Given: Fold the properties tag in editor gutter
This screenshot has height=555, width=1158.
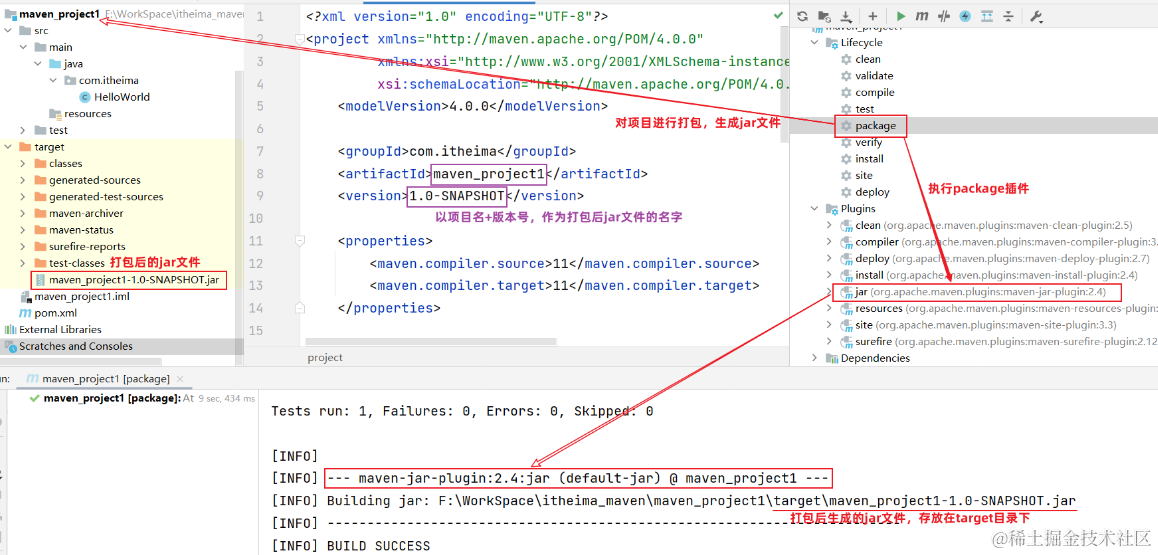Looking at the screenshot, I should pyautogui.click(x=298, y=241).
